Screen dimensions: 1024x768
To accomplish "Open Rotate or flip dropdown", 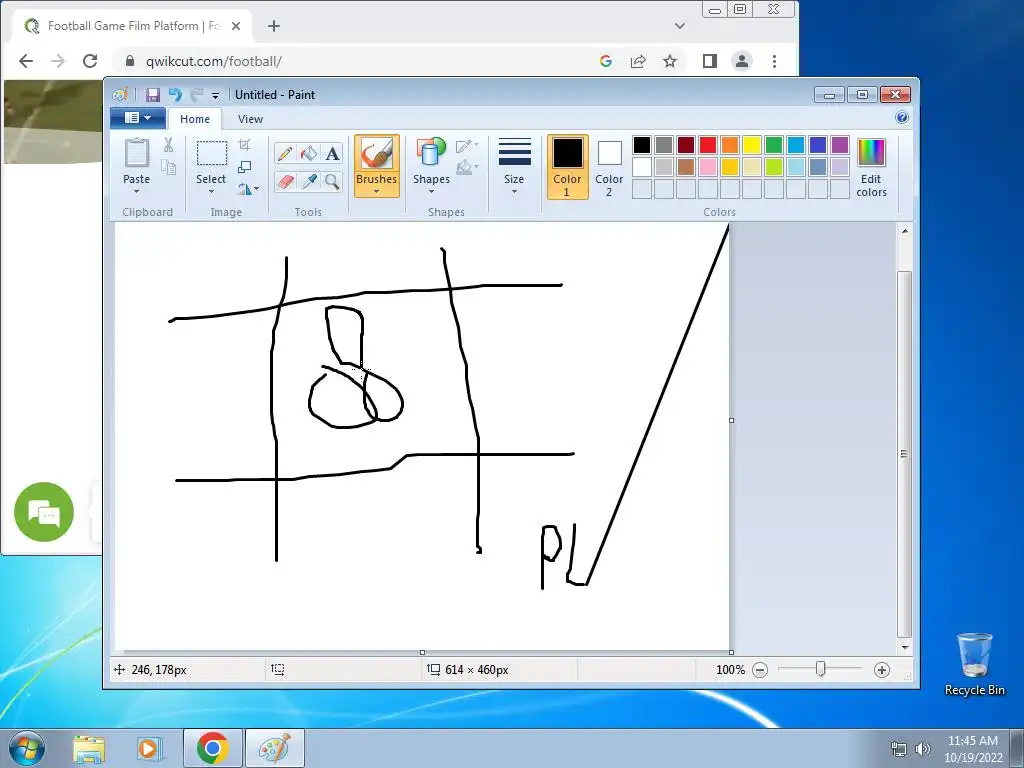I will tap(248, 189).
